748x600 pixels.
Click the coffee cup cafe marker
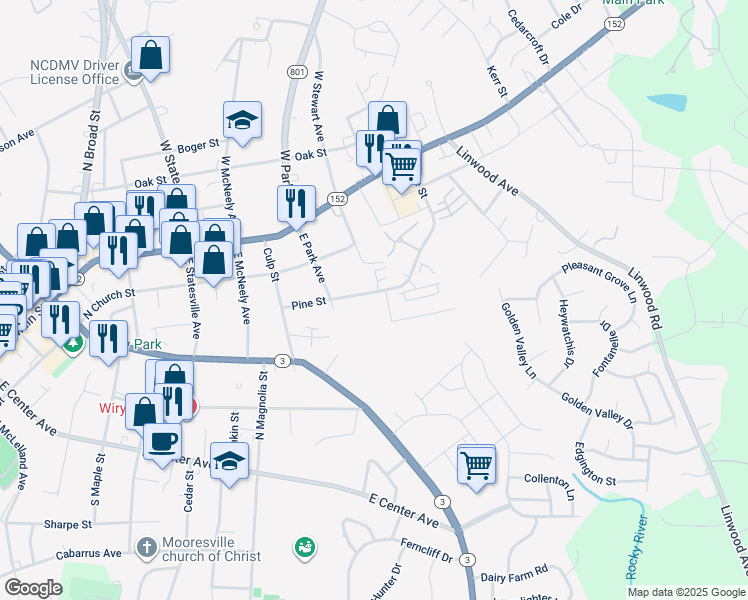(162, 441)
